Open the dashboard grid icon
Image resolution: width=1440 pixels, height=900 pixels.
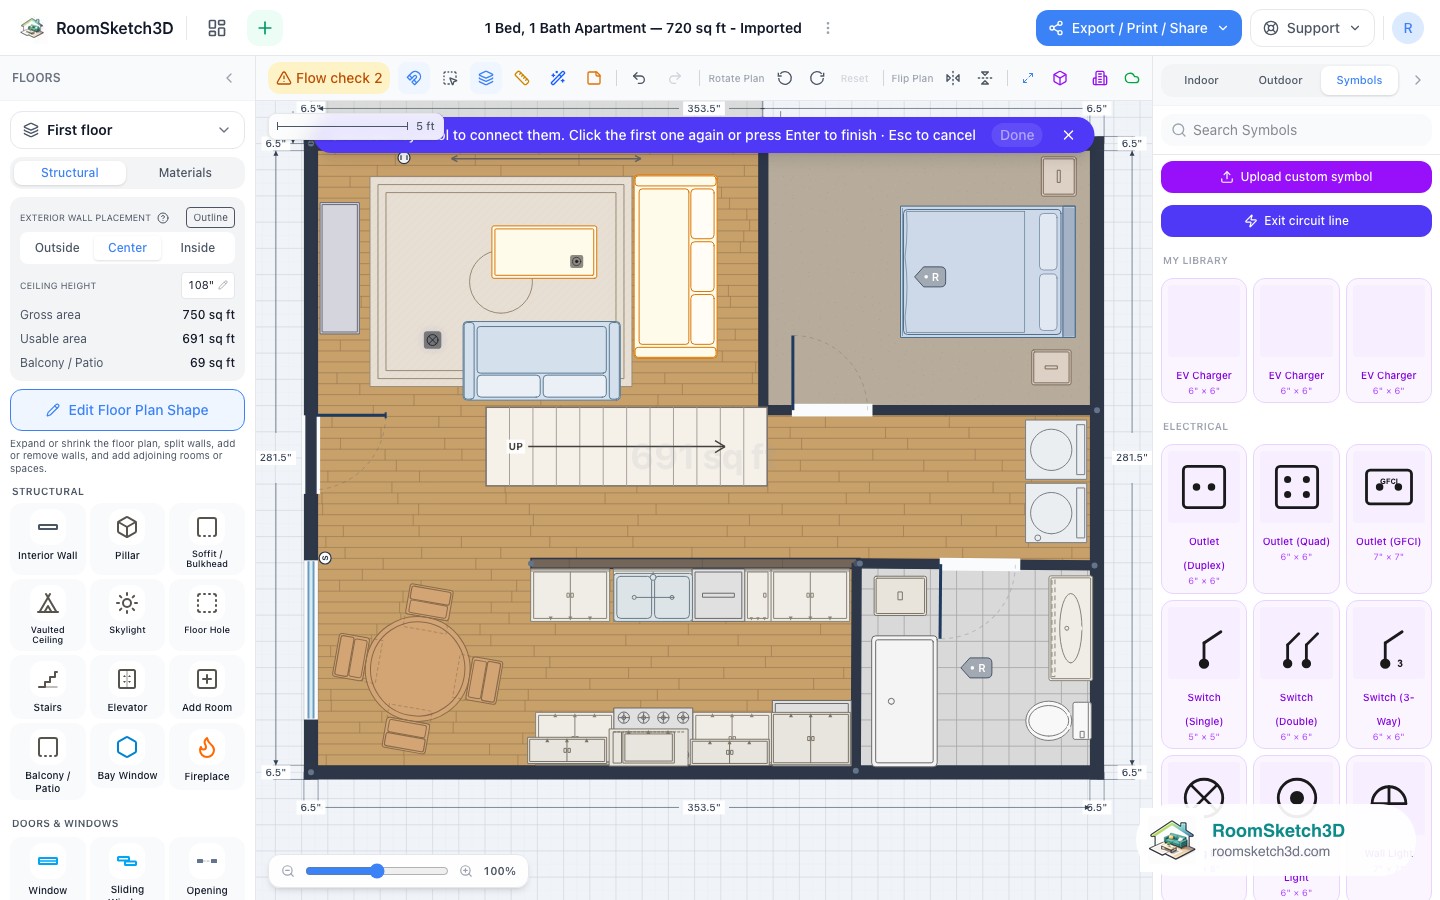click(x=217, y=28)
